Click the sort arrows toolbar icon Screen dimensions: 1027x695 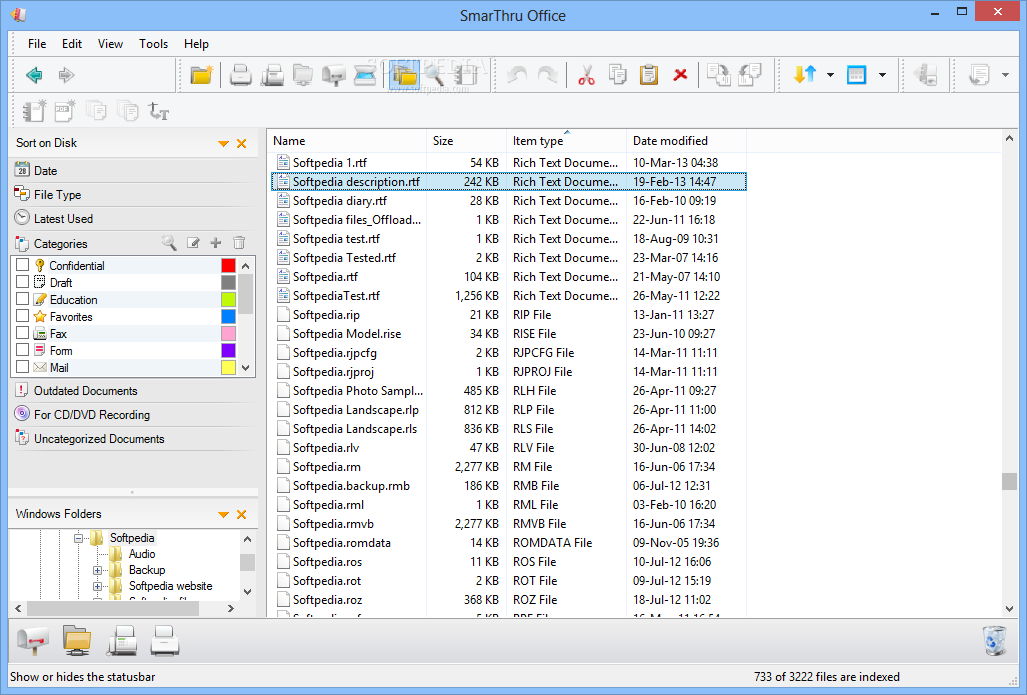[805, 75]
